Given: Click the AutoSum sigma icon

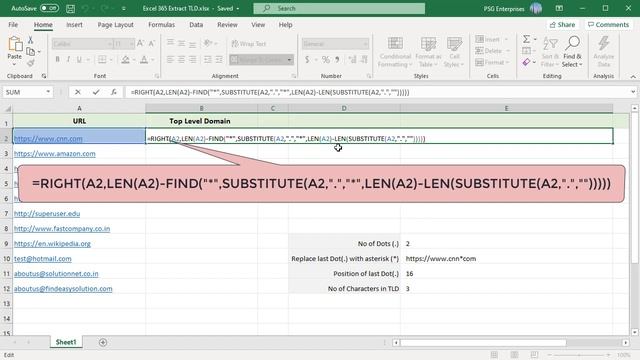Looking at the screenshot, I should (527, 39).
